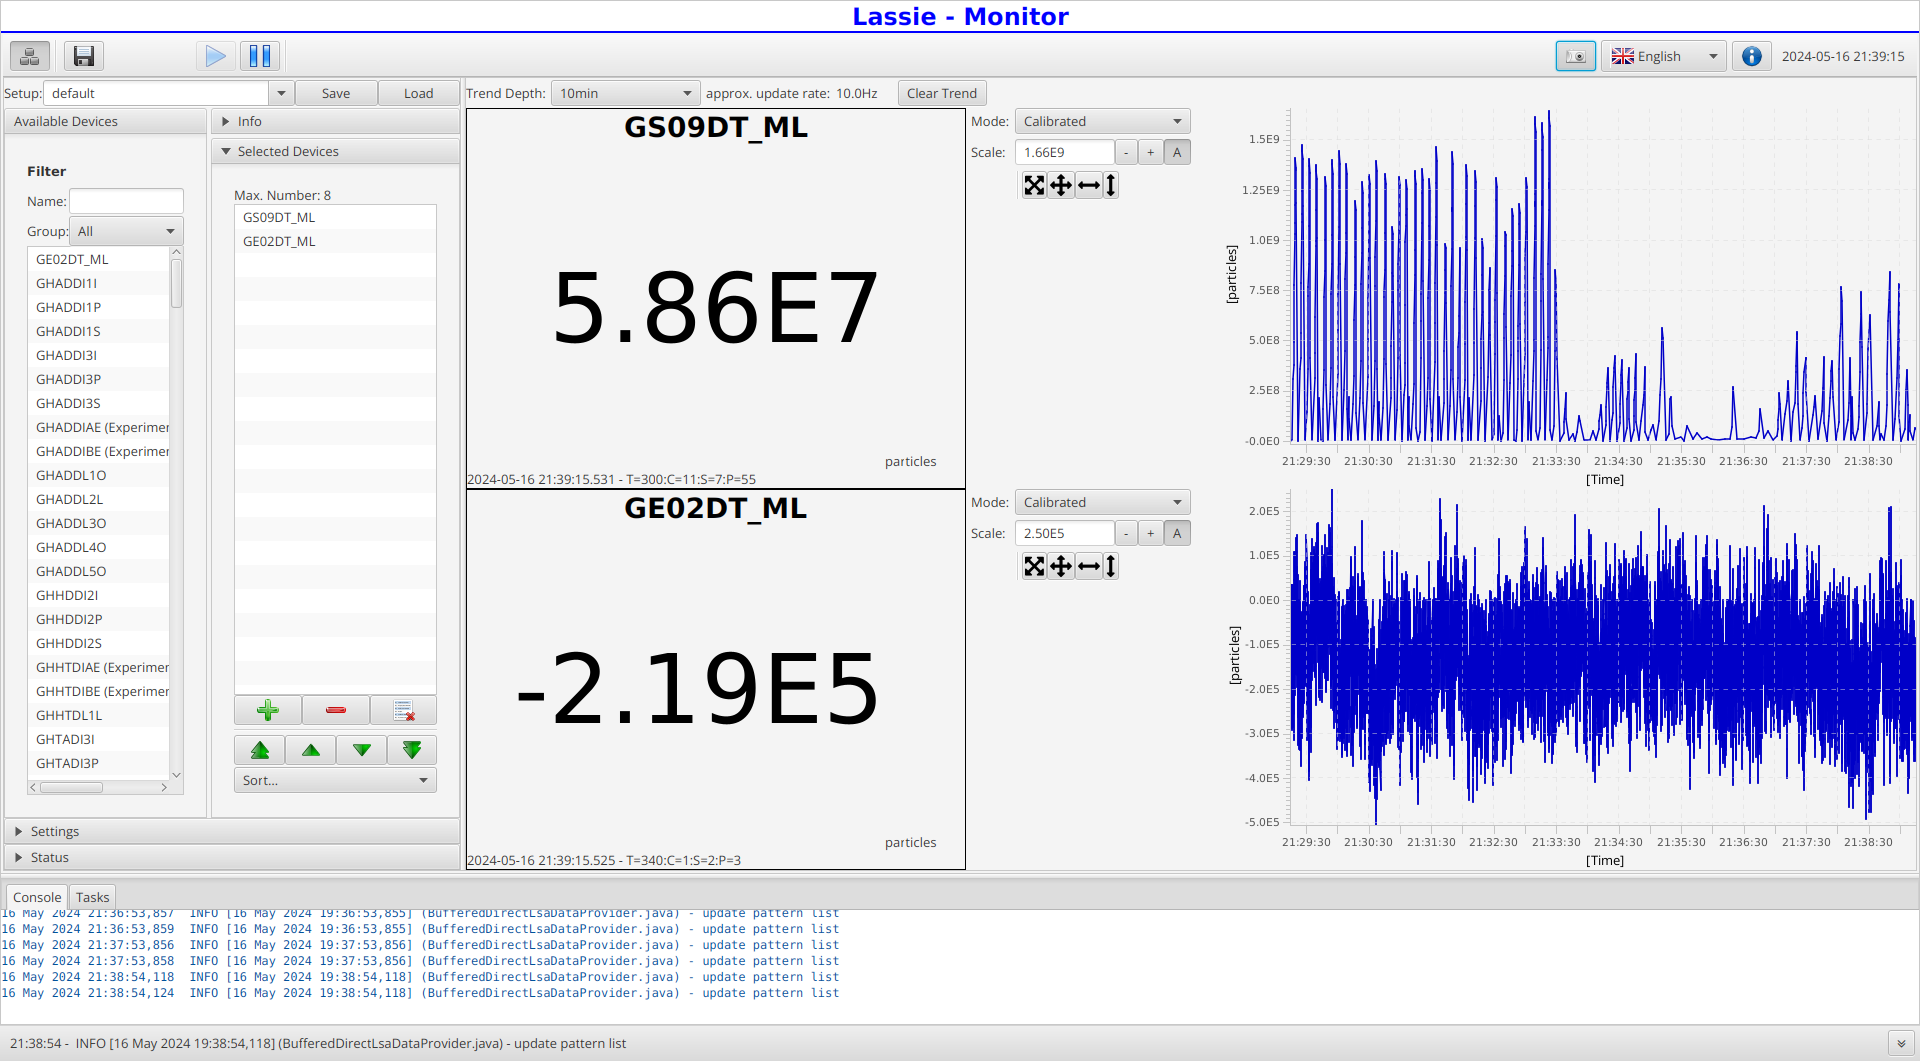This screenshot has height=1061, width=1920.
Task: Click the device connection toolbar icon
Action: pyautogui.click(x=30, y=56)
